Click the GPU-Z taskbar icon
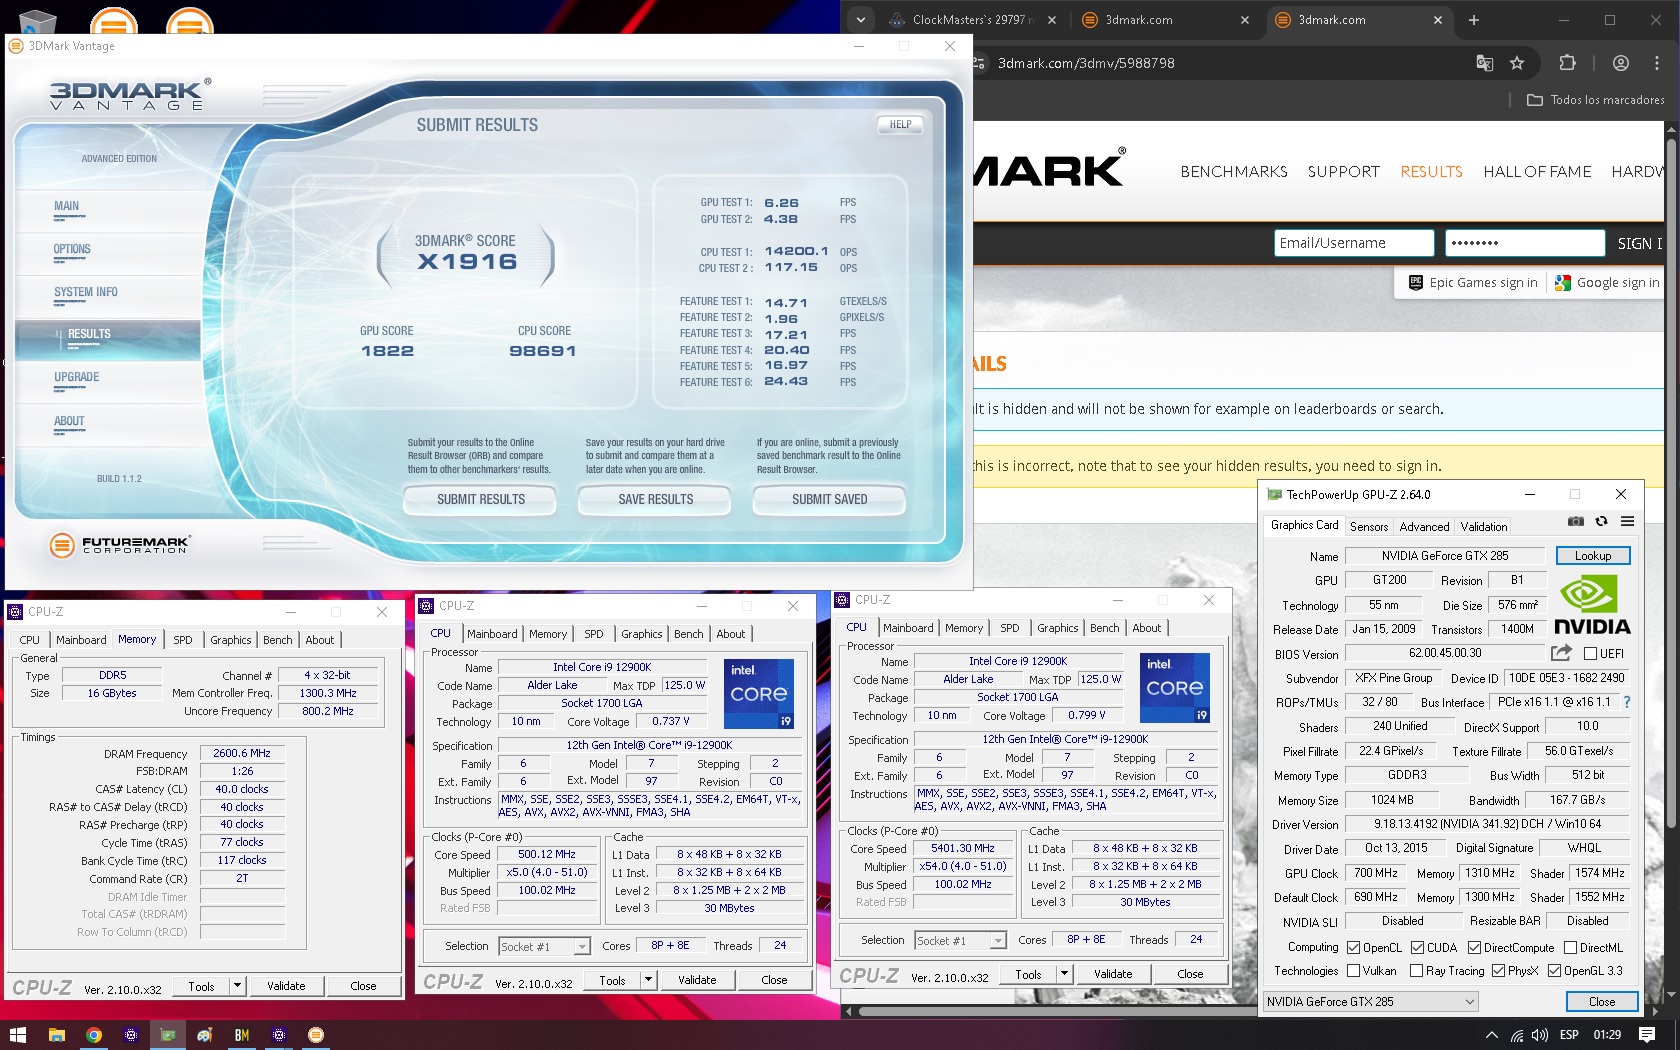Viewport: 1680px width, 1050px height. (168, 1035)
